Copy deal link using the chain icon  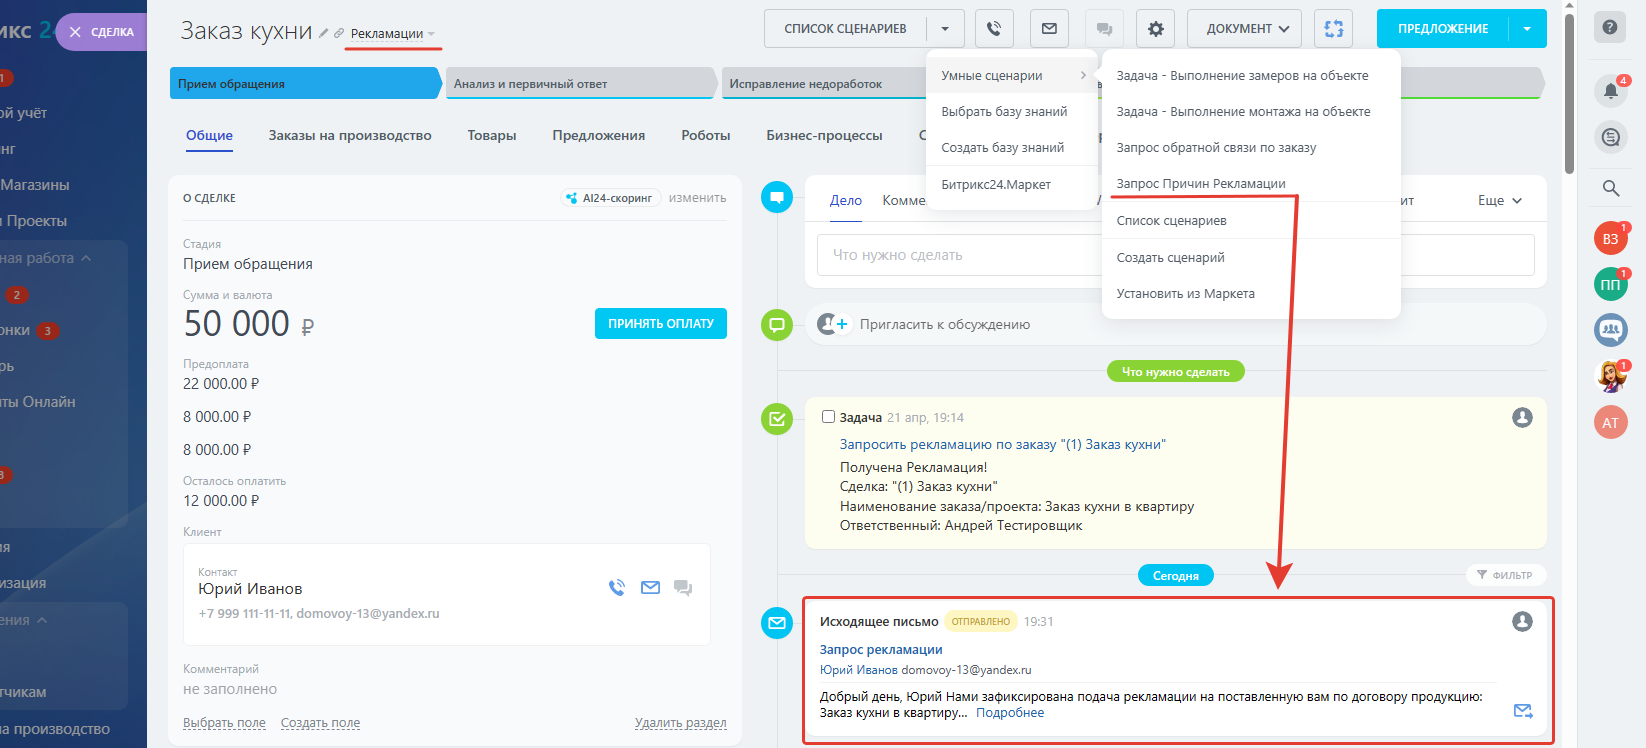(339, 33)
